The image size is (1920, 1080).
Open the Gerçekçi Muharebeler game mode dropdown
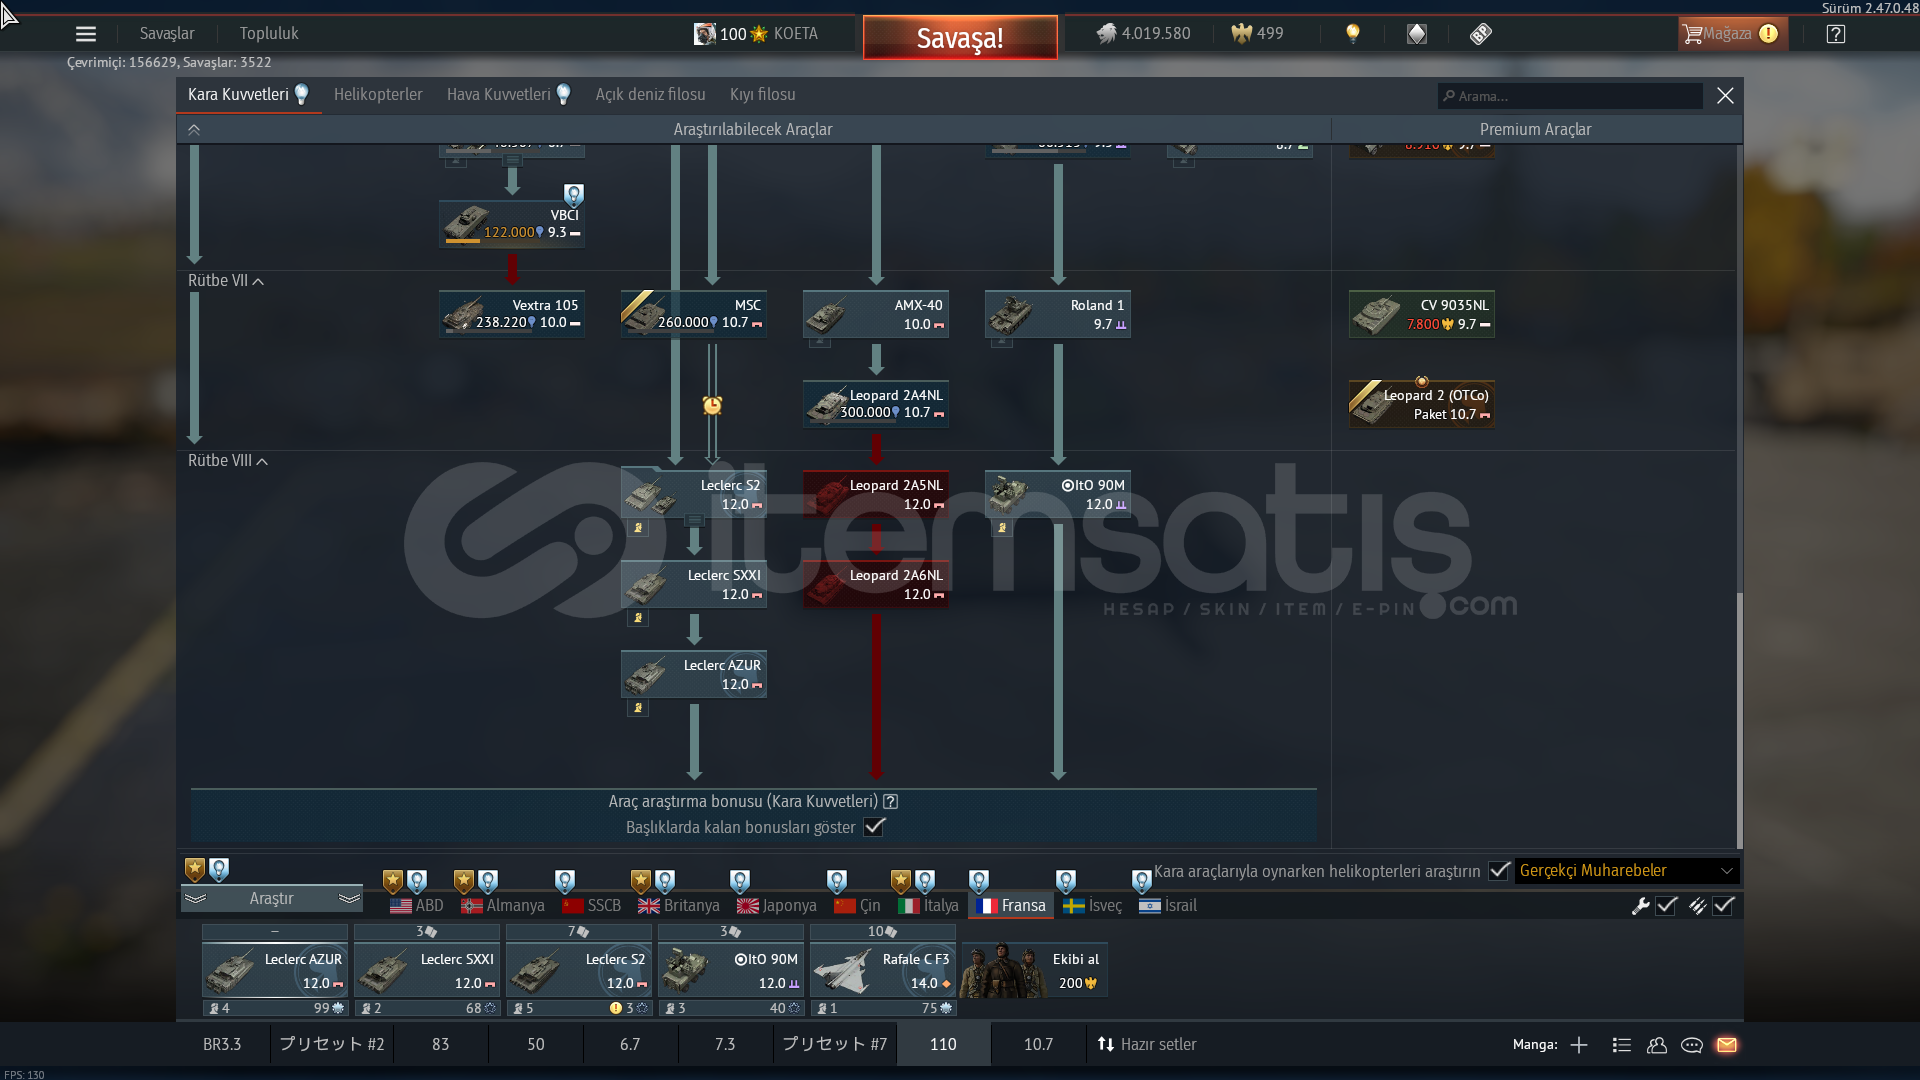tap(1627, 871)
